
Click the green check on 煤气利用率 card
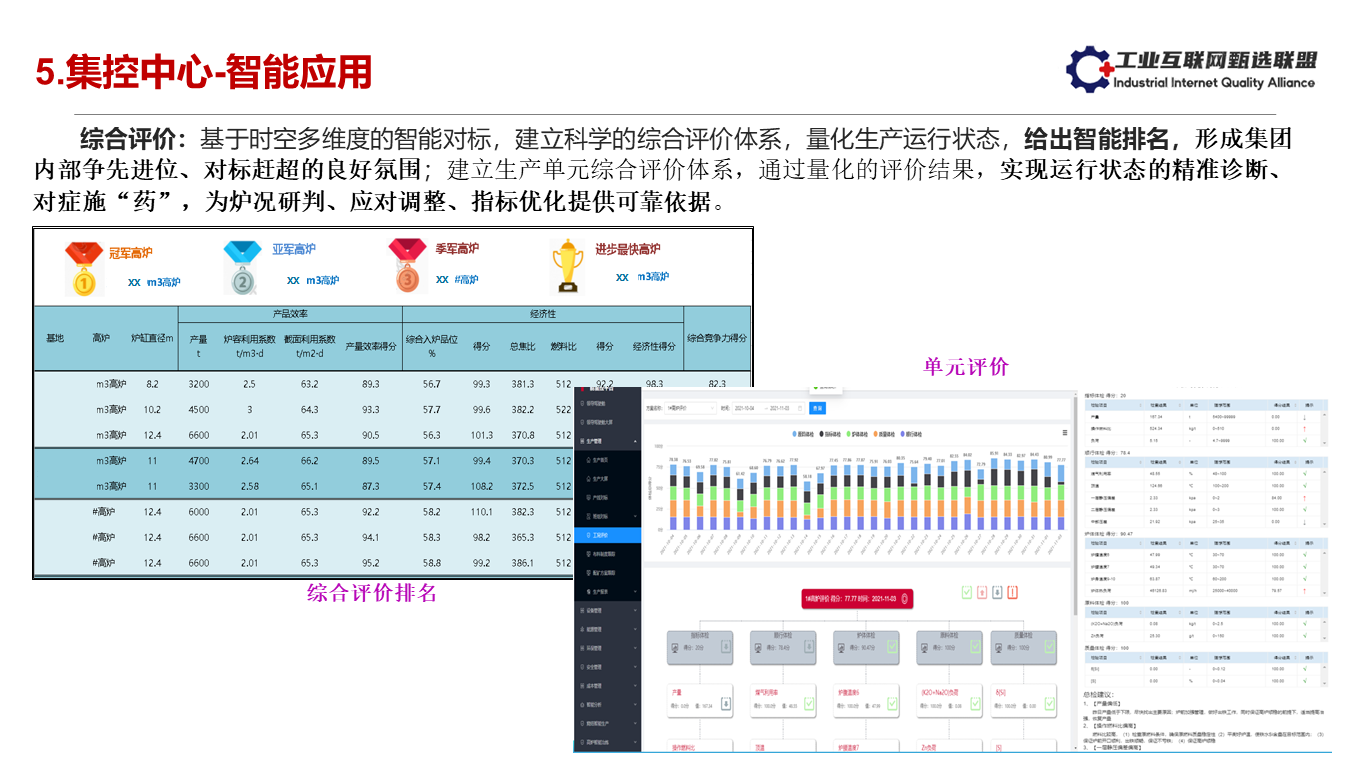(x=809, y=704)
